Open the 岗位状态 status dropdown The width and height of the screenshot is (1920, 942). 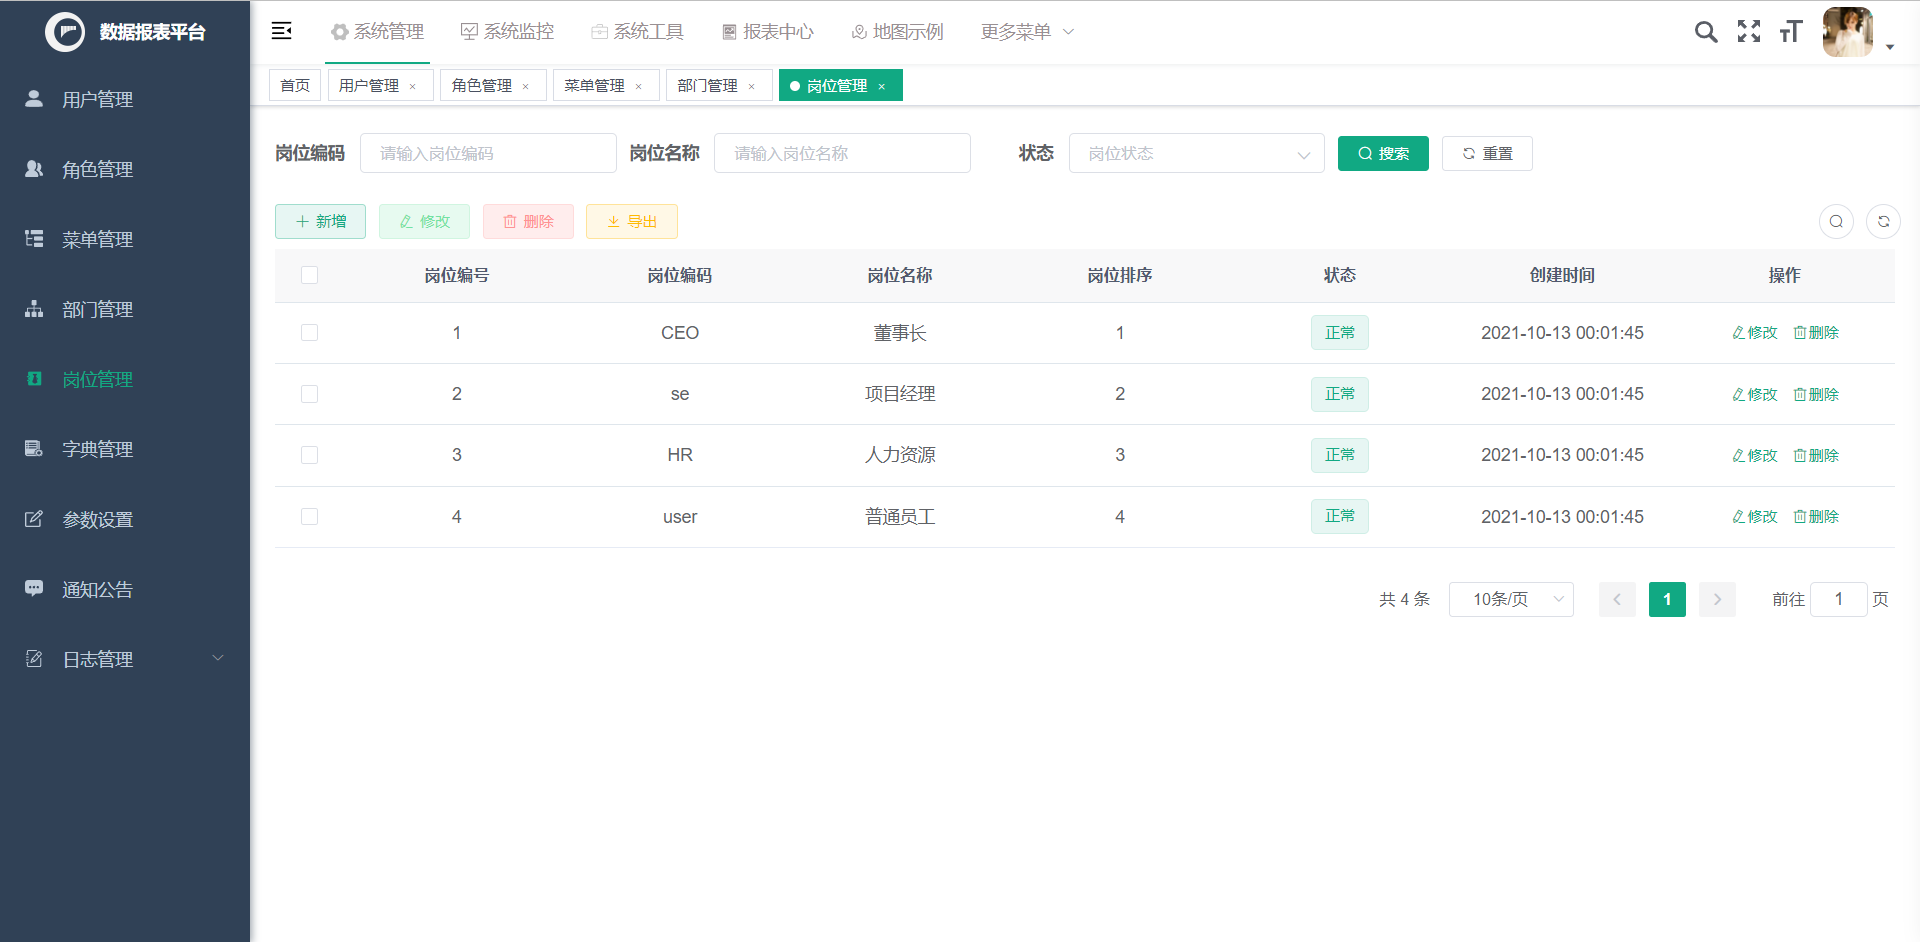coord(1196,153)
